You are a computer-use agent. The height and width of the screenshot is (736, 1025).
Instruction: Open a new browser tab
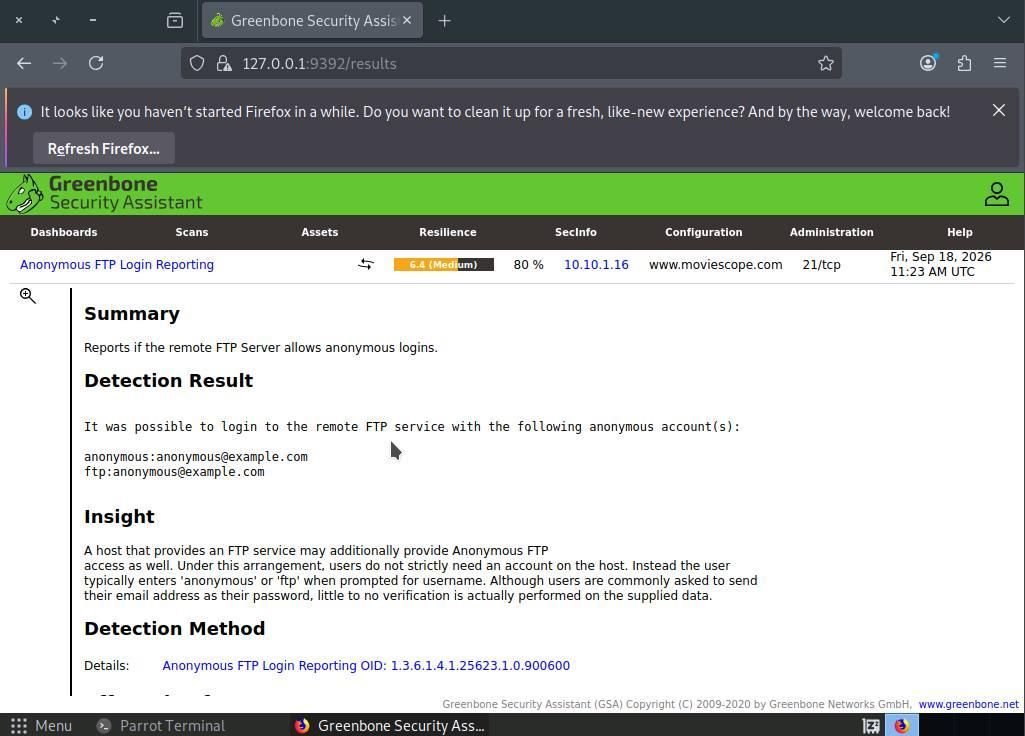pos(445,21)
